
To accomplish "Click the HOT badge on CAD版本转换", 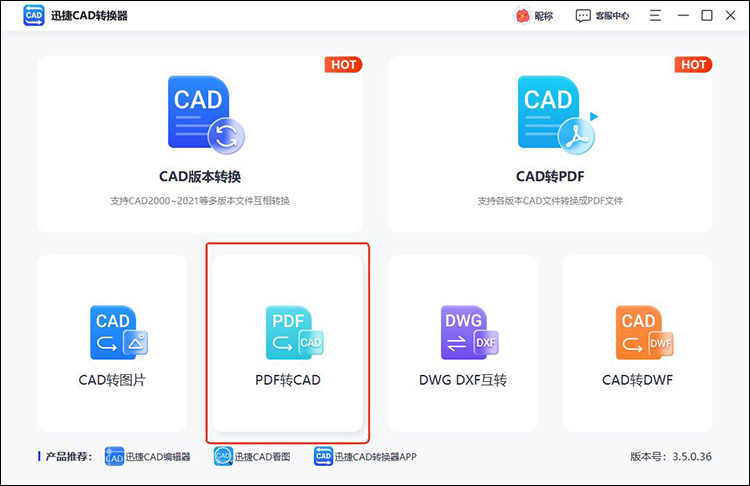I will [x=343, y=65].
